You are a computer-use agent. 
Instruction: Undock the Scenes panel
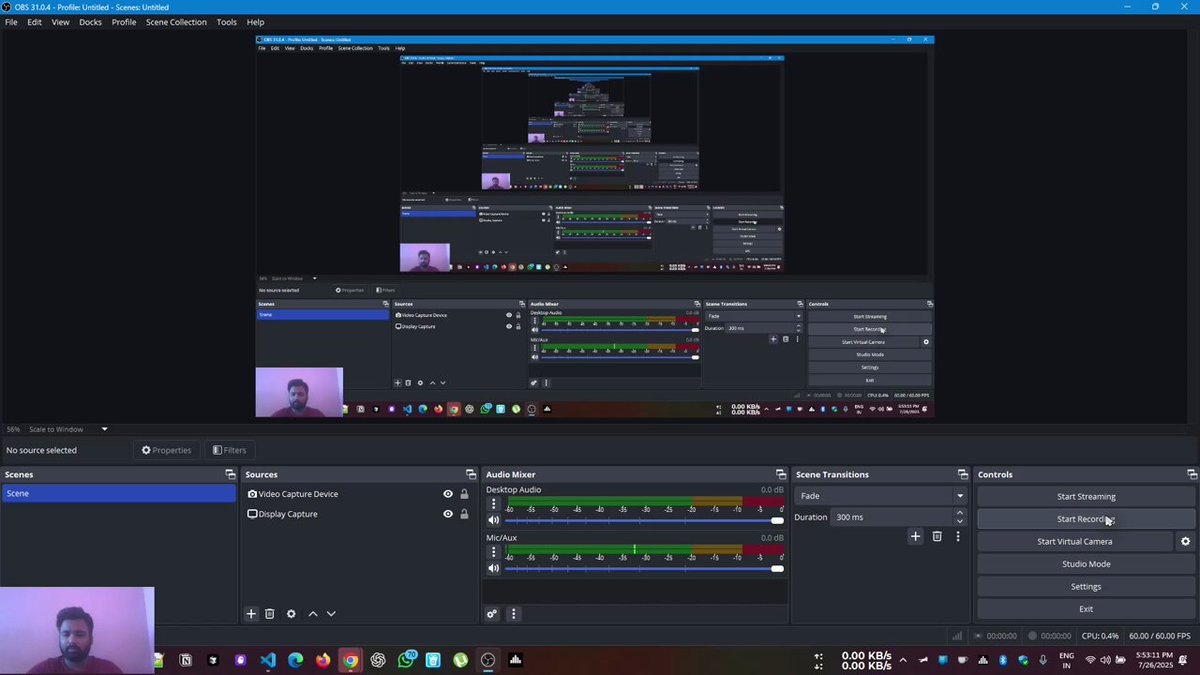(230, 475)
